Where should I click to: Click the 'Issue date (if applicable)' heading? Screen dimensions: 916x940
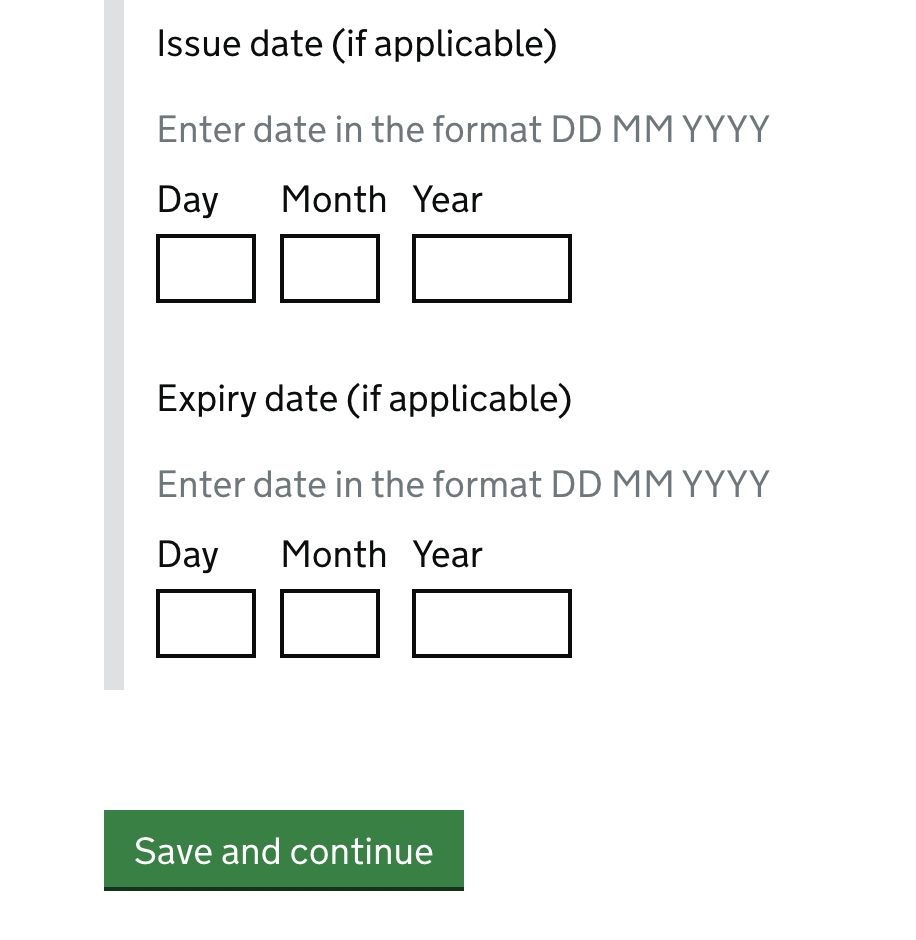coord(357,44)
